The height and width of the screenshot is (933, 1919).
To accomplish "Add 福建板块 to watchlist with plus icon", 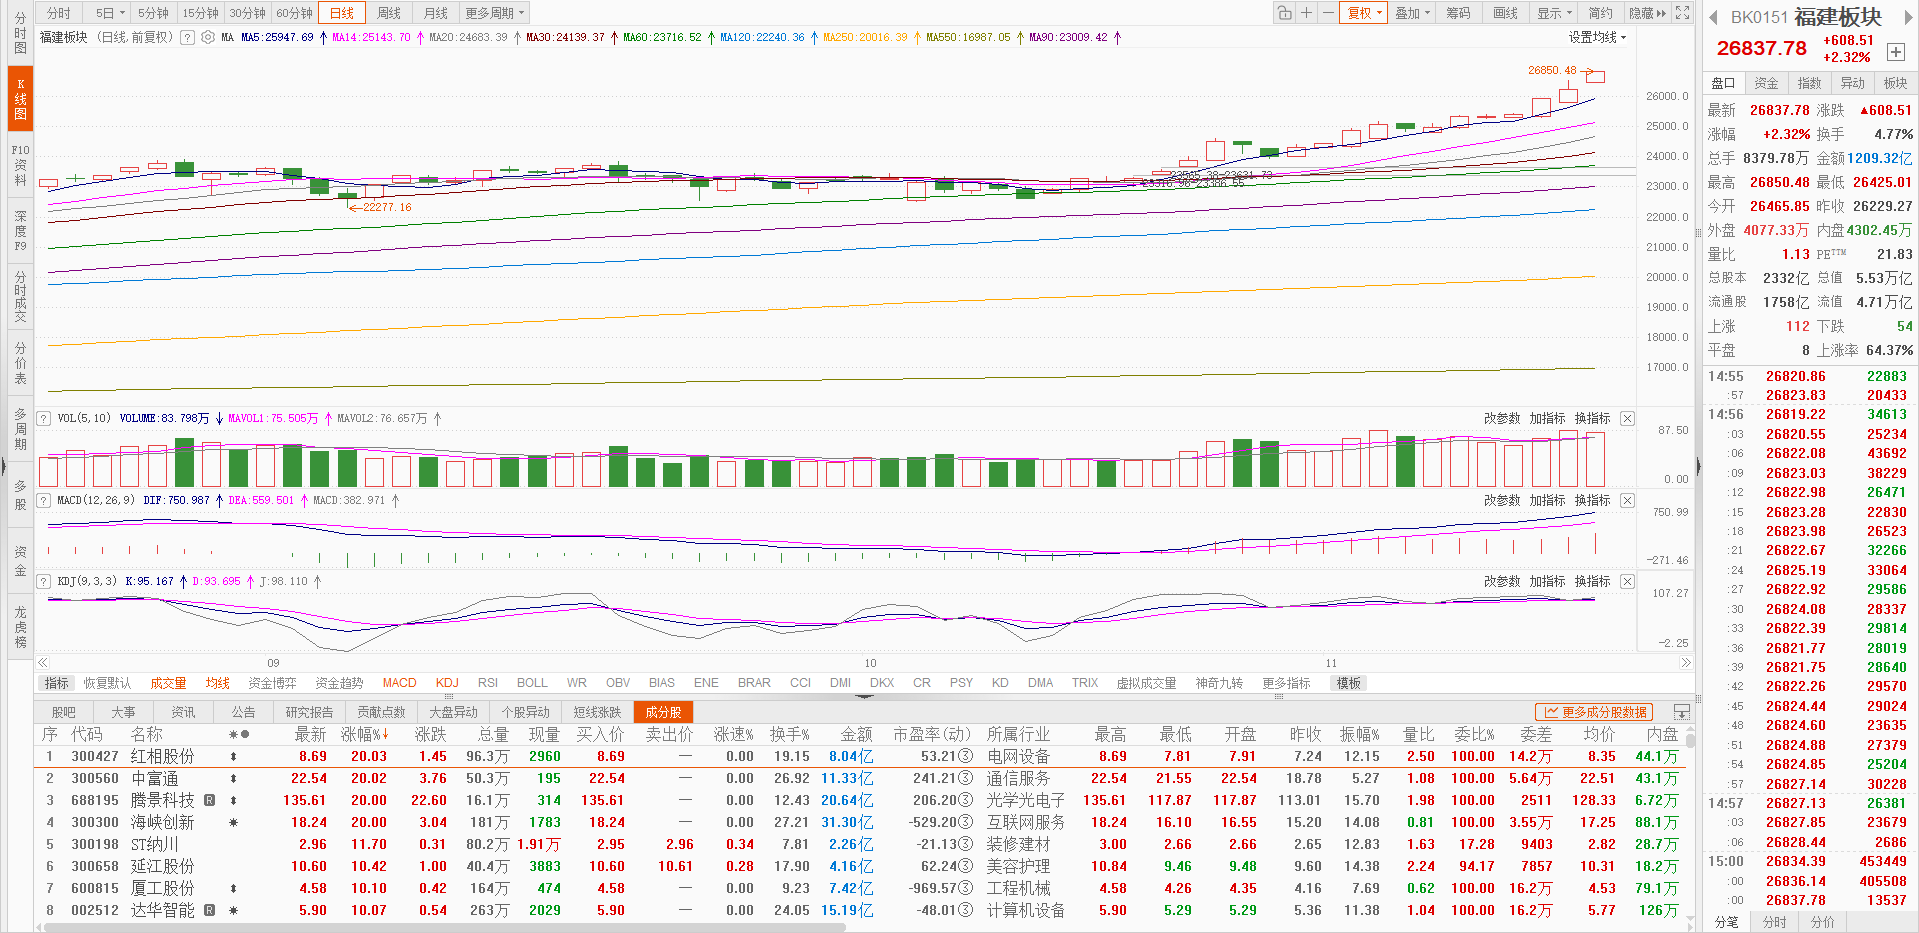I will click(1895, 52).
